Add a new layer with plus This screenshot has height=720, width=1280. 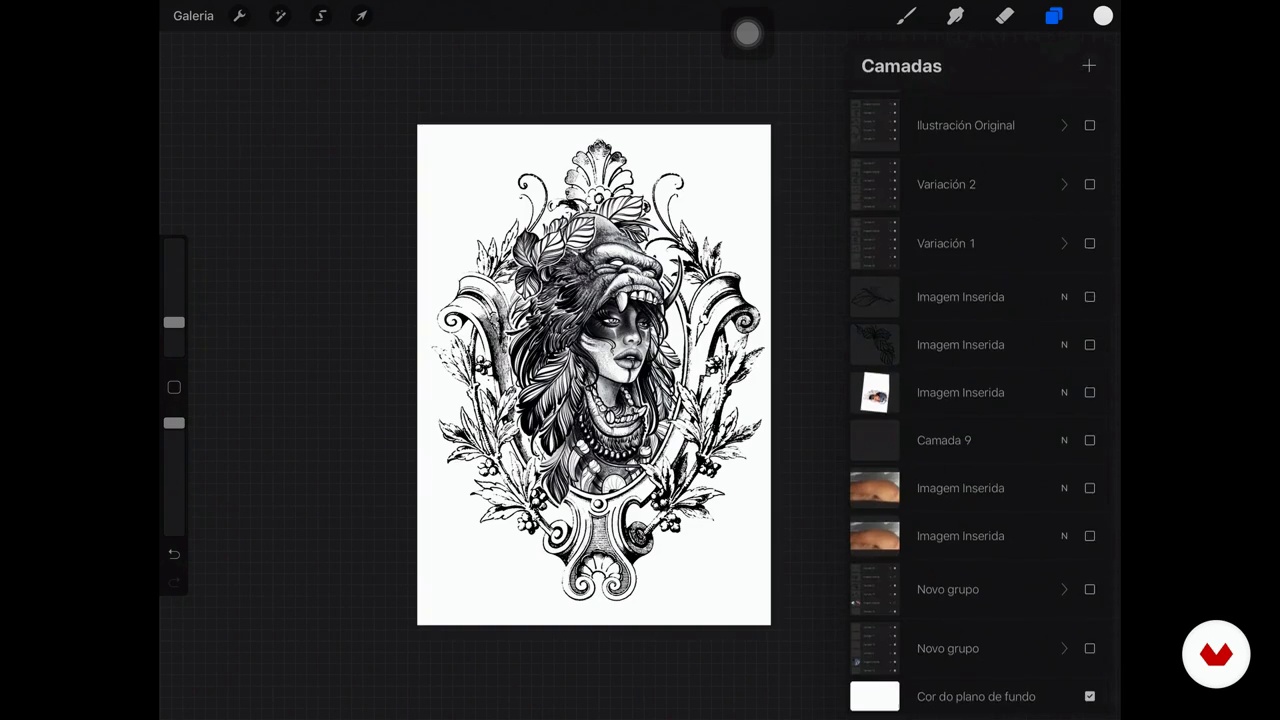(1089, 66)
